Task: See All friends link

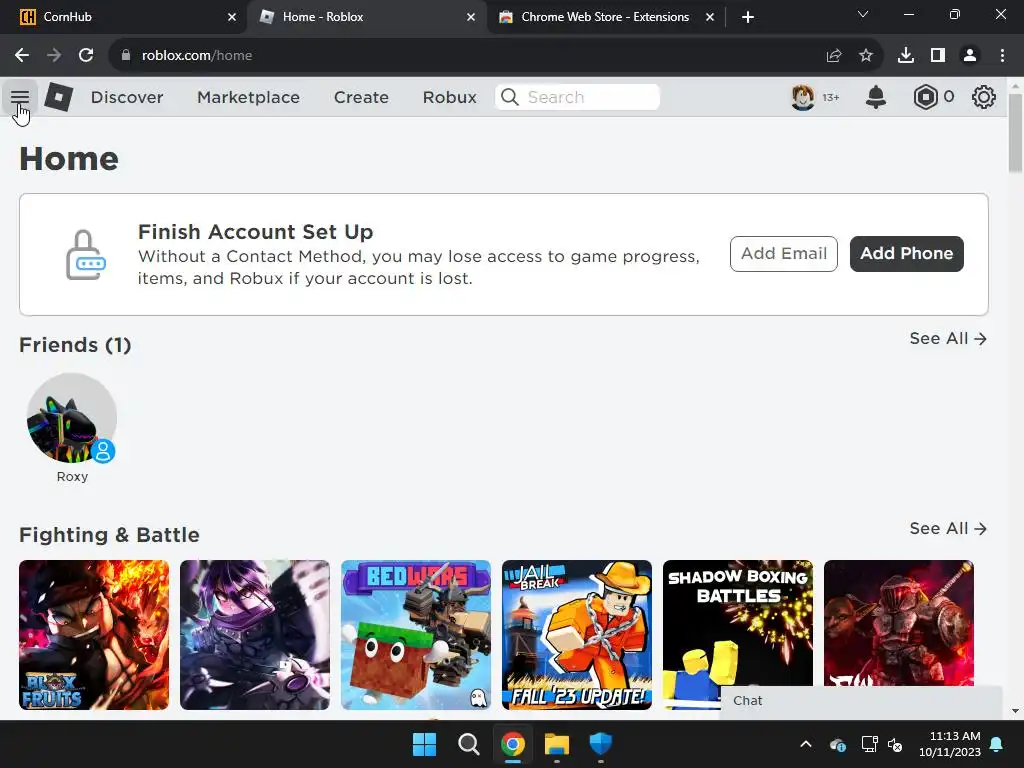Action: point(948,338)
